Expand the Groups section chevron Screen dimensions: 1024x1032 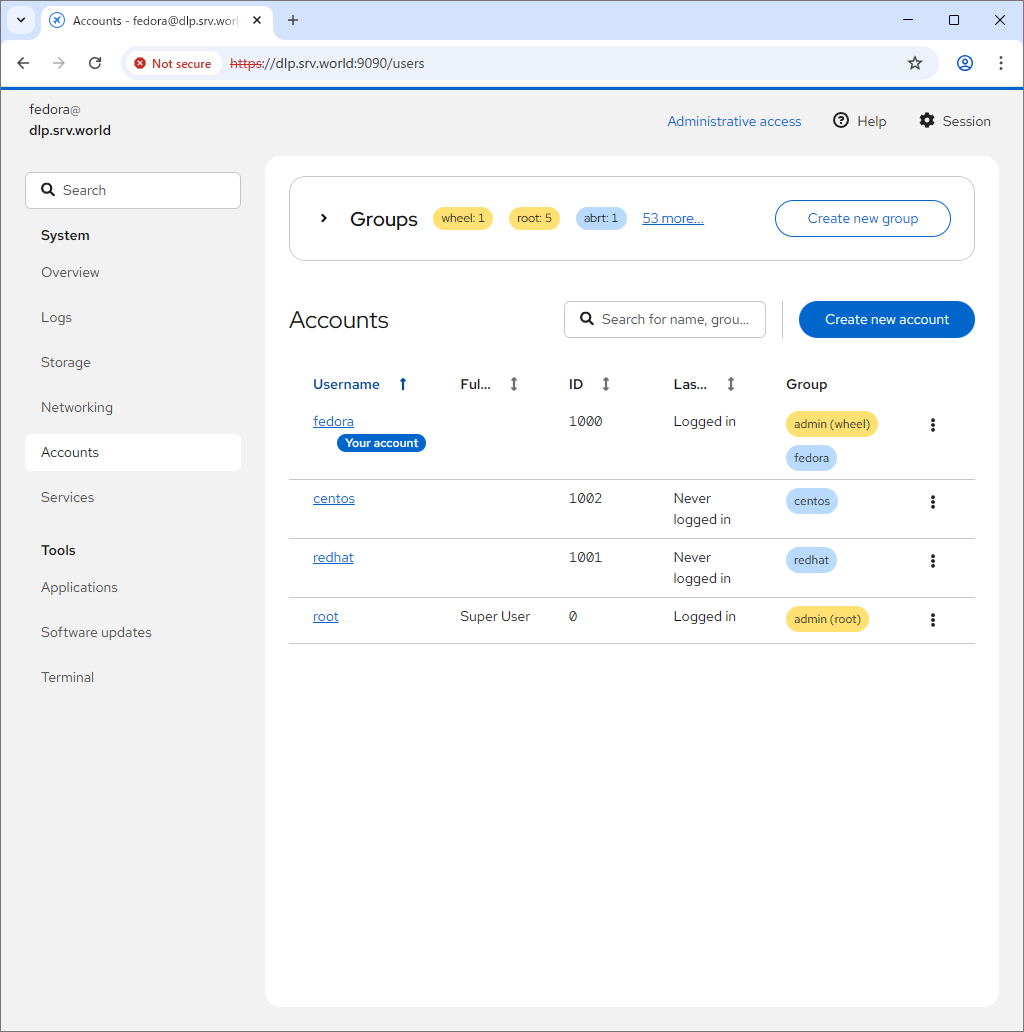(324, 218)
